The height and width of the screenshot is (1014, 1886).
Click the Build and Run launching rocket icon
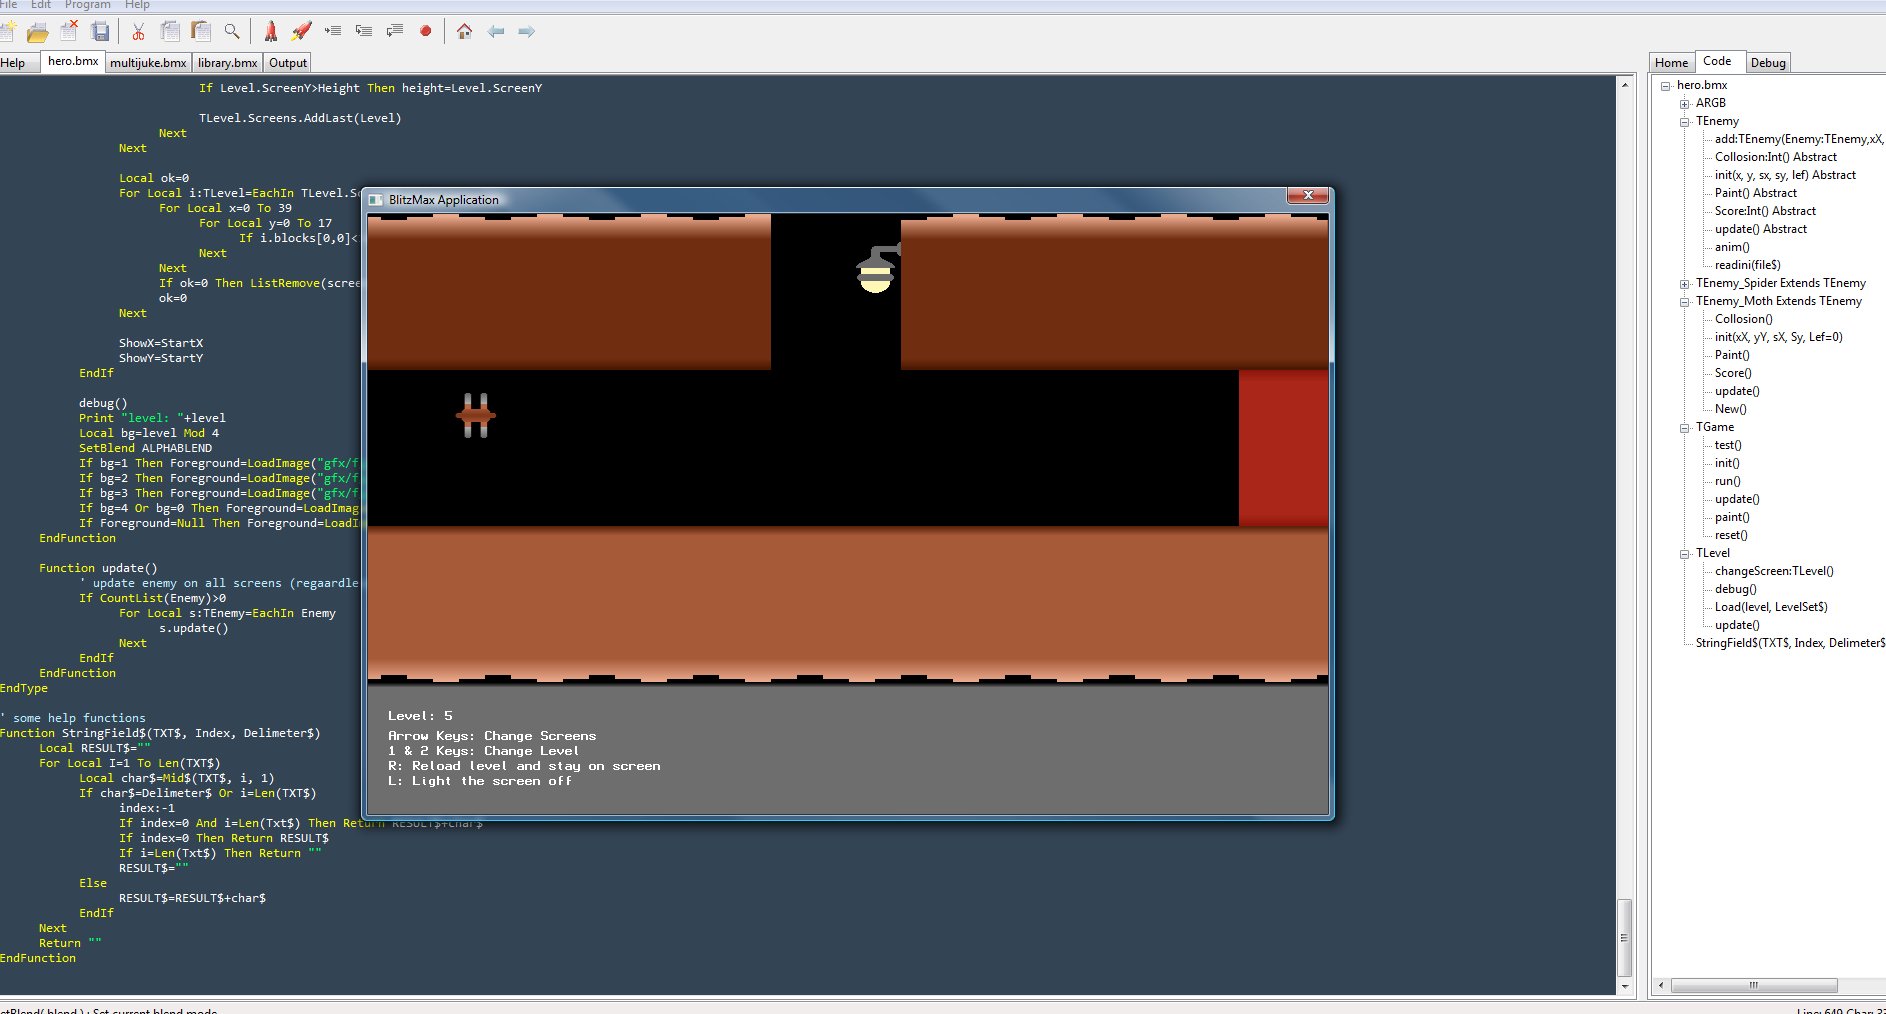point(301,32)
